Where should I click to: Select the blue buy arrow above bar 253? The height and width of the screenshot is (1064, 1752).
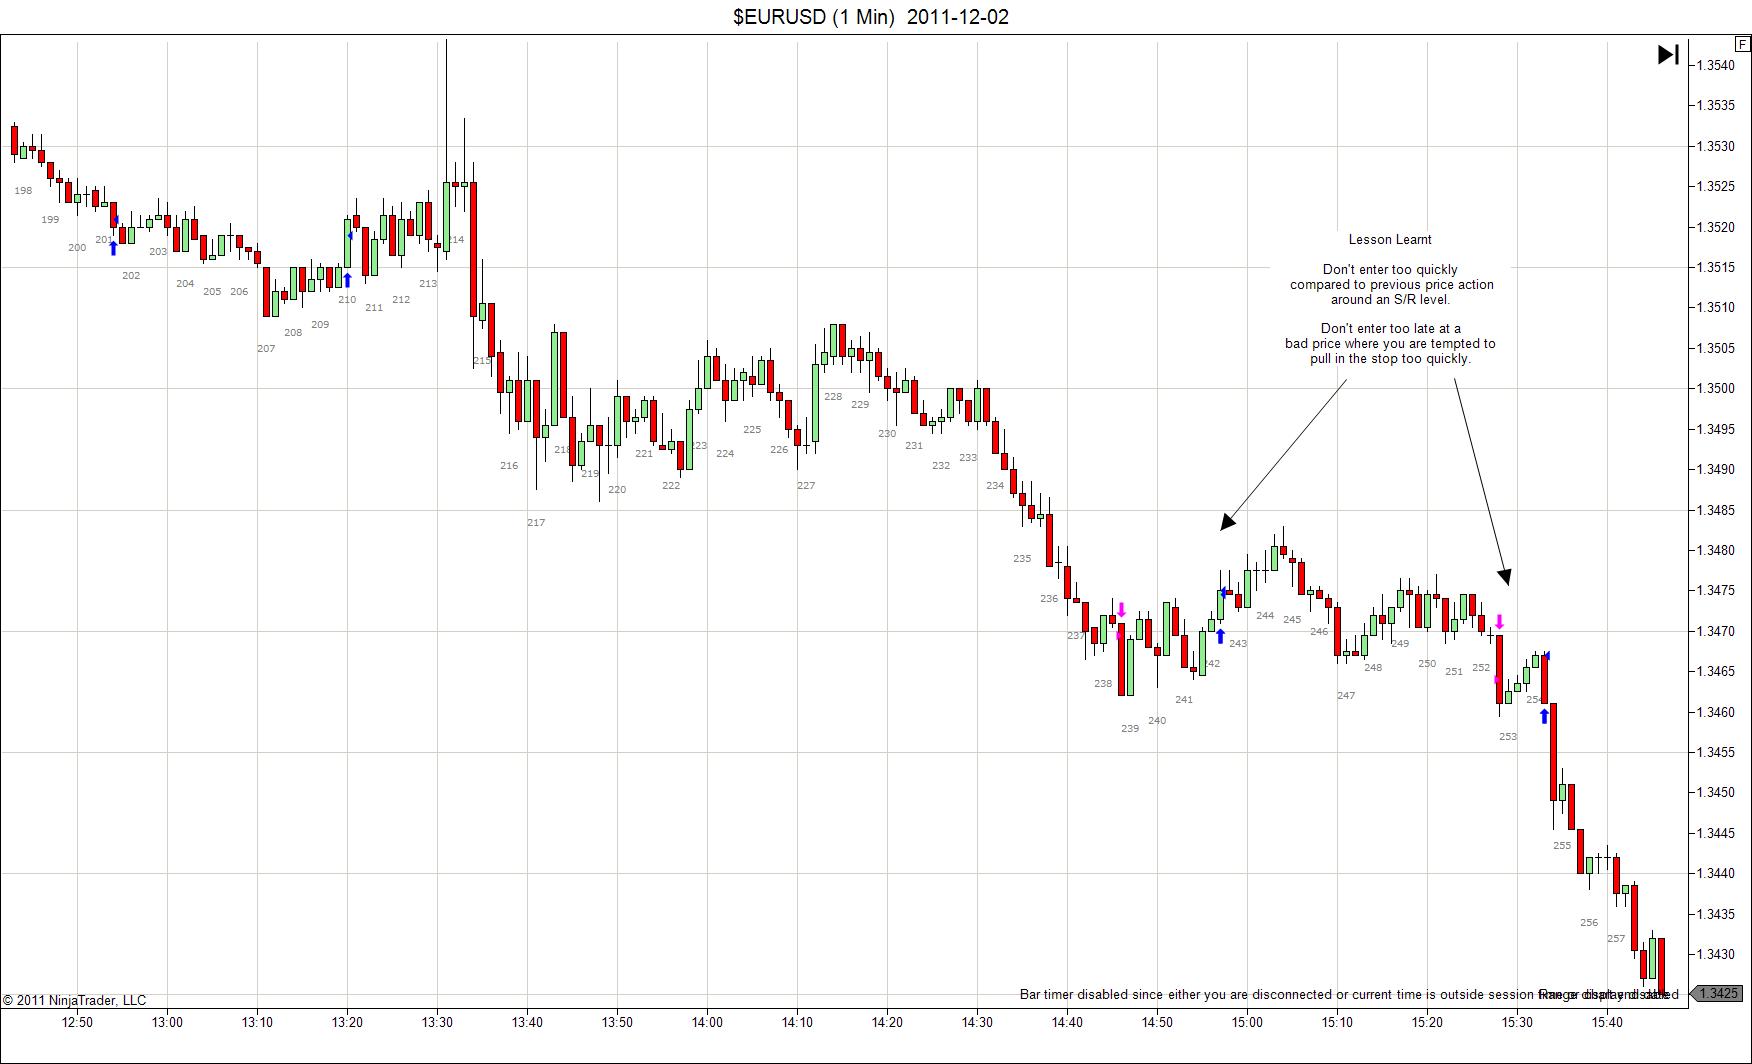click(1545, 716)
